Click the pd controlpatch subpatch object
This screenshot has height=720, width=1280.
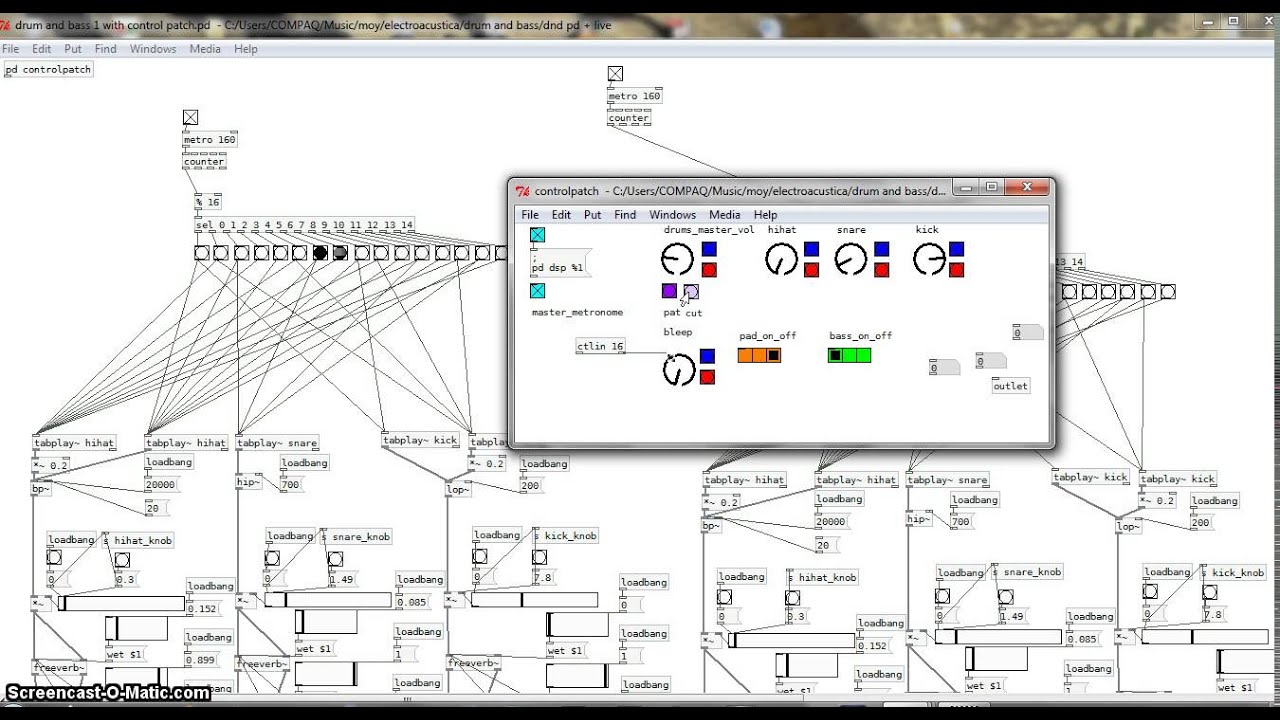coord(48,70)
